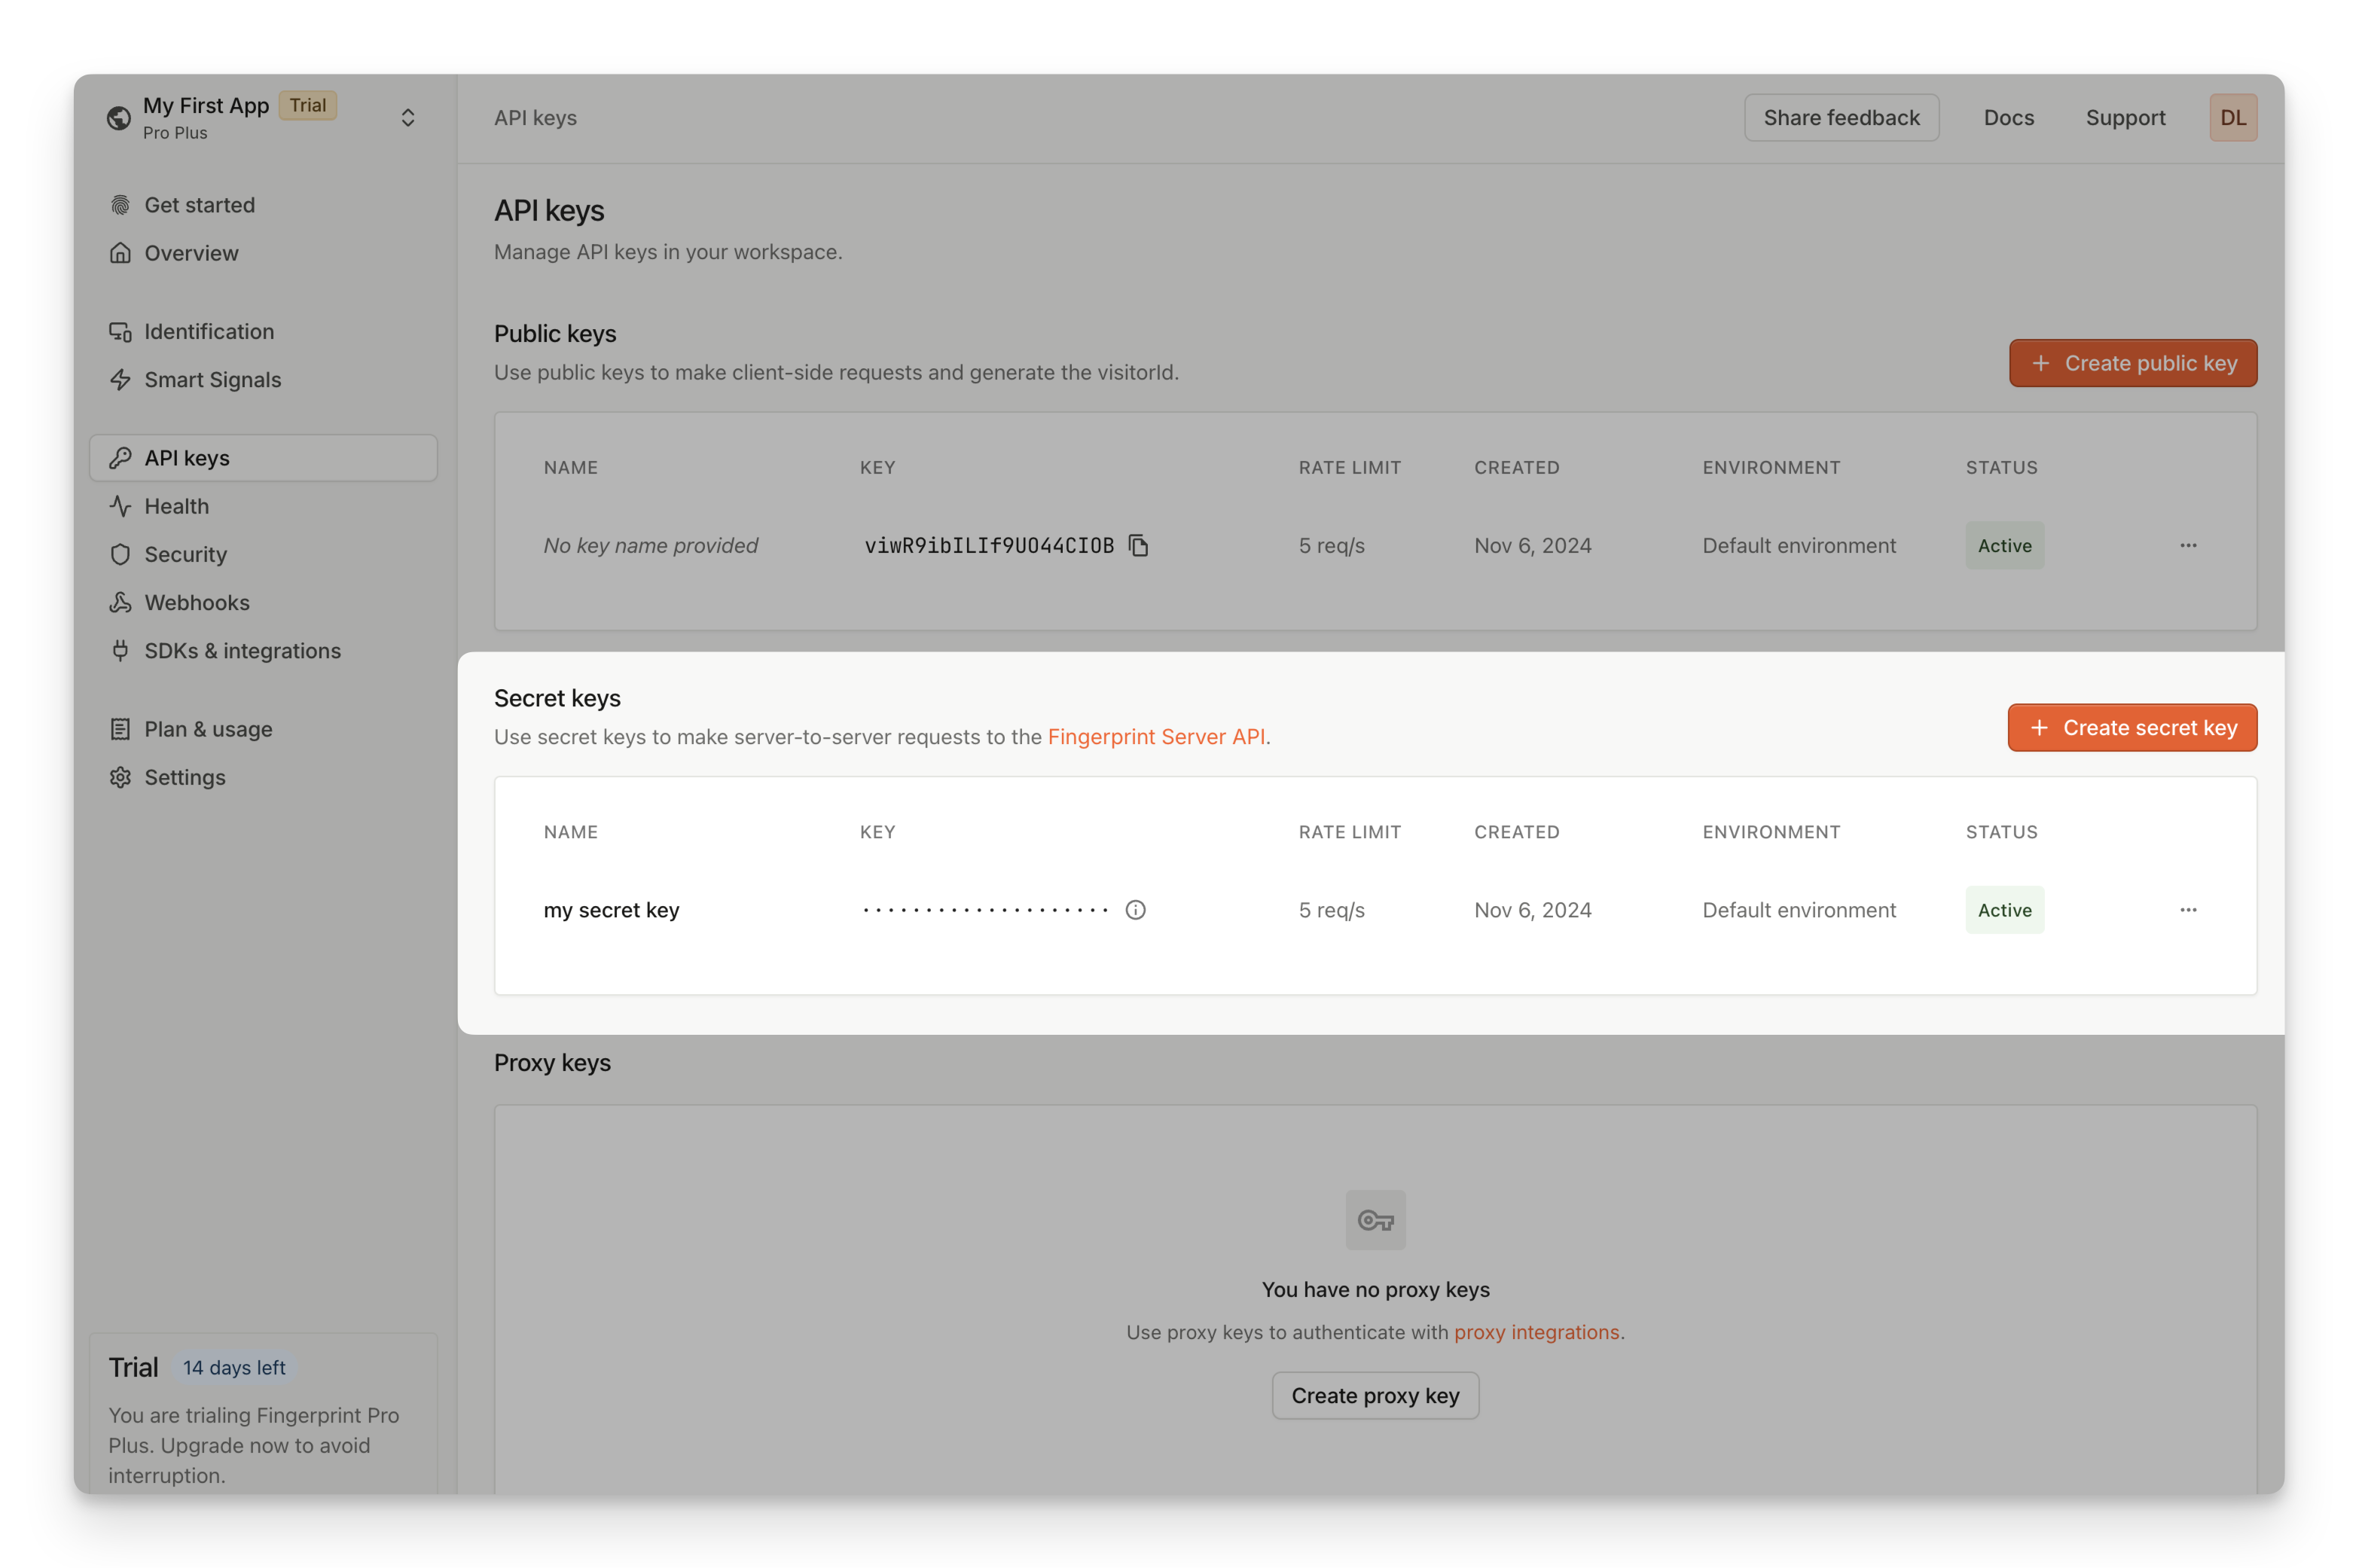Open Smart Signals lightning icon
The width and height of the screenshot is (2359, 1568).
click(x=120, y=380)
